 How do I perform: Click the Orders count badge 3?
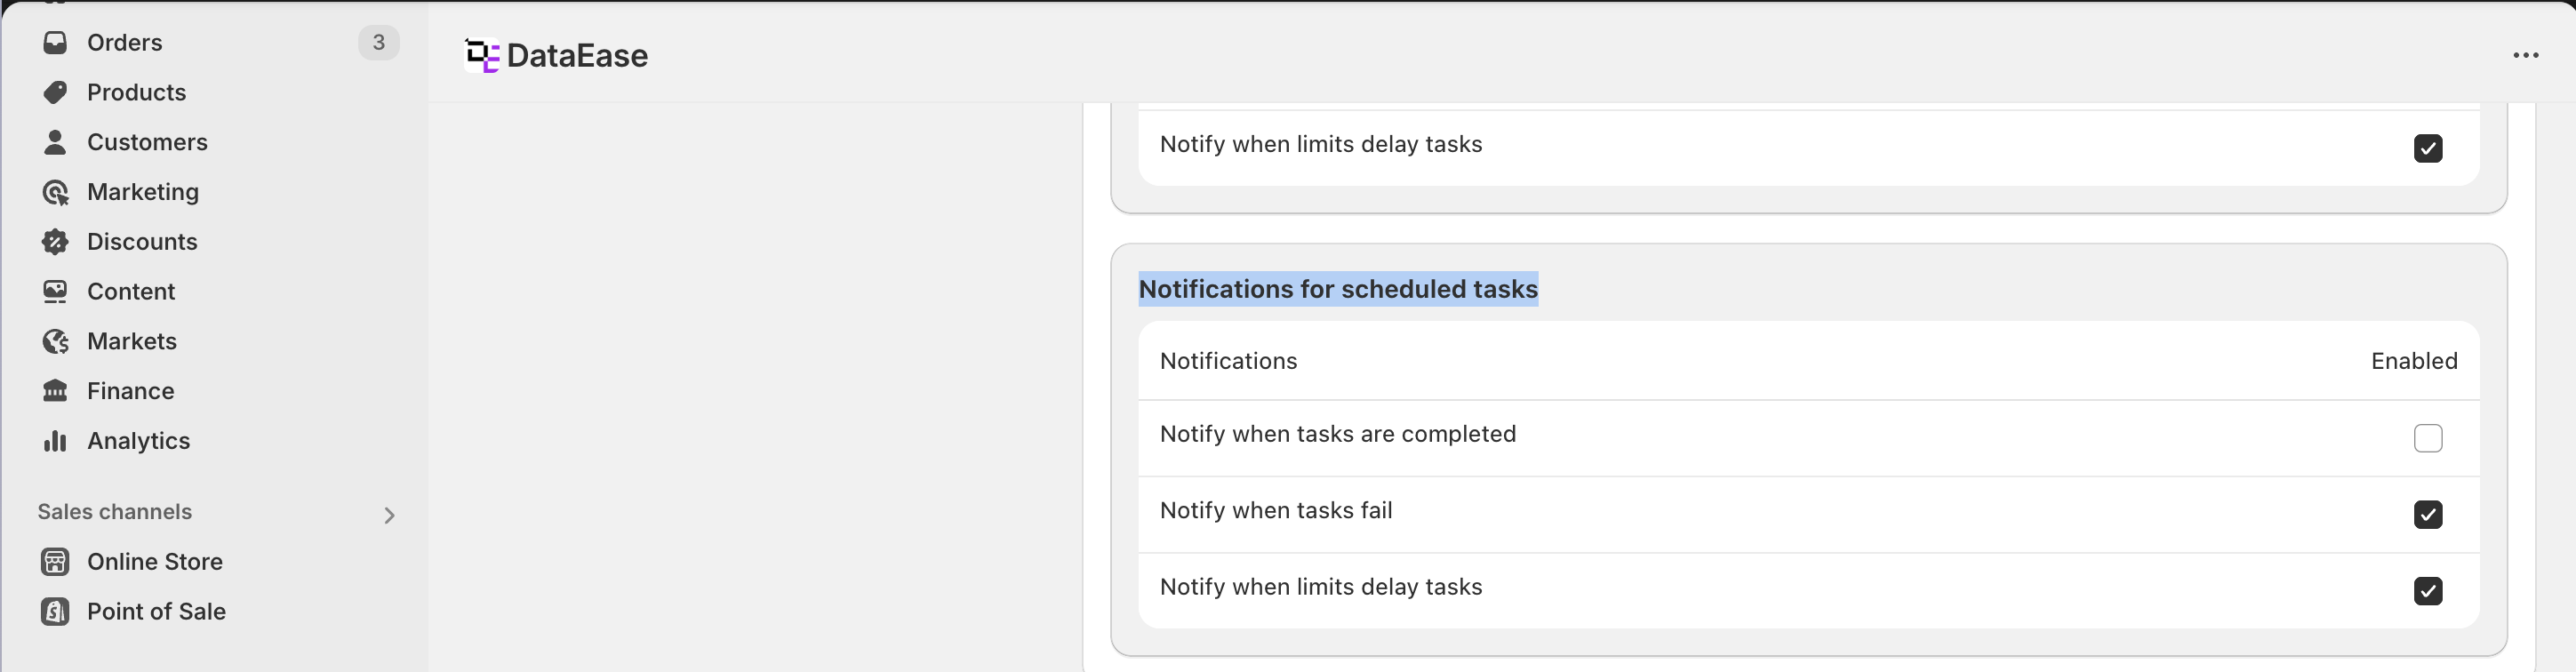[379, 42]
